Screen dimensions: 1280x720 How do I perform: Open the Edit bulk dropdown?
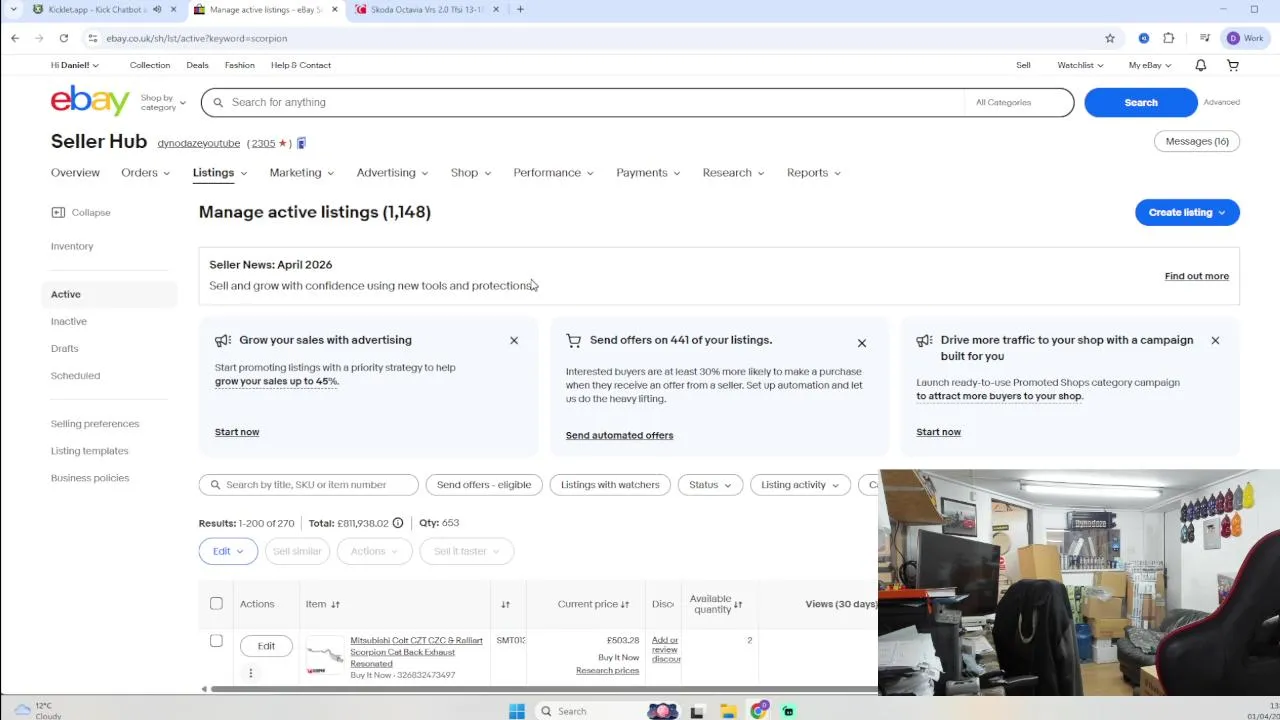tap(228, 551)
